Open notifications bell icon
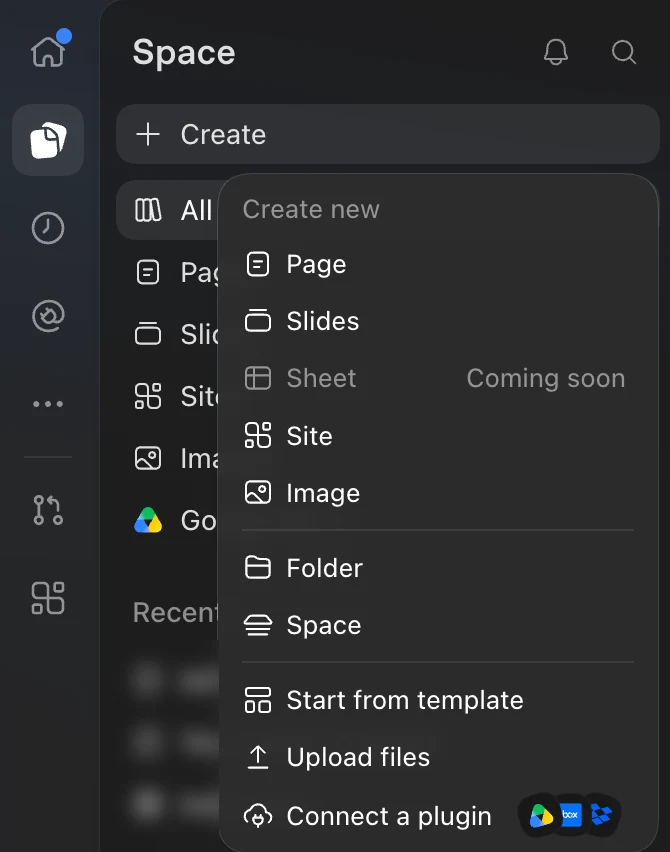The image size is (670, 852). click(x=555, y=52)
